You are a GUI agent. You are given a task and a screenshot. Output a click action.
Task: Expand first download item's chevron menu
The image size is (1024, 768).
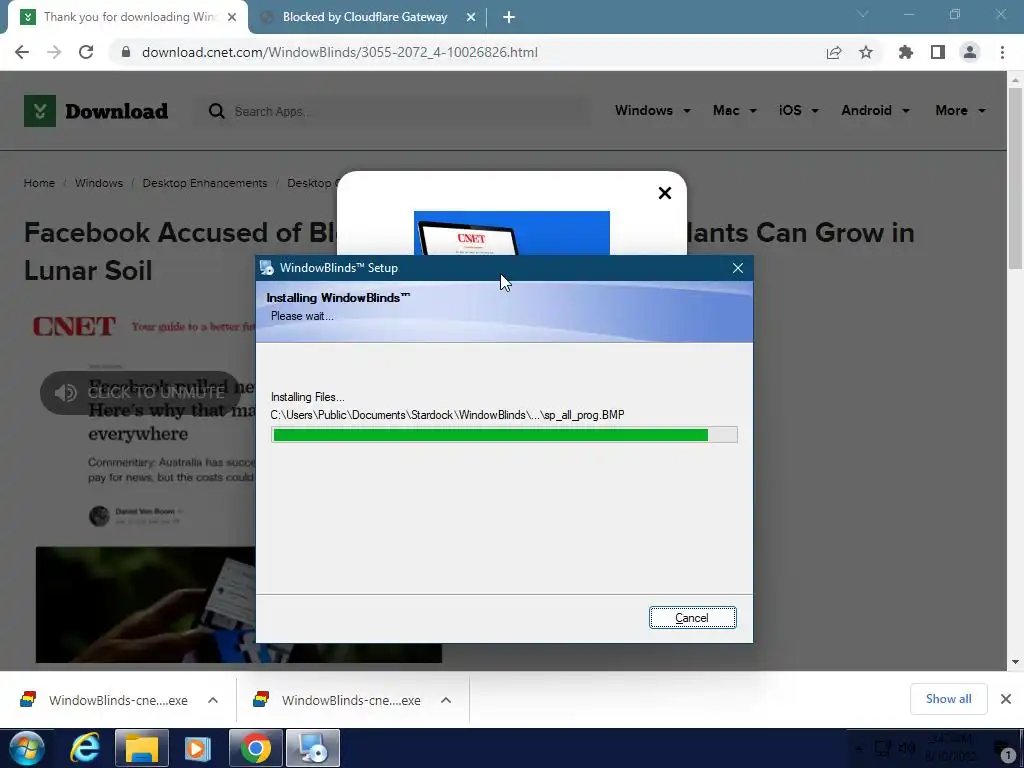[213, 700]
